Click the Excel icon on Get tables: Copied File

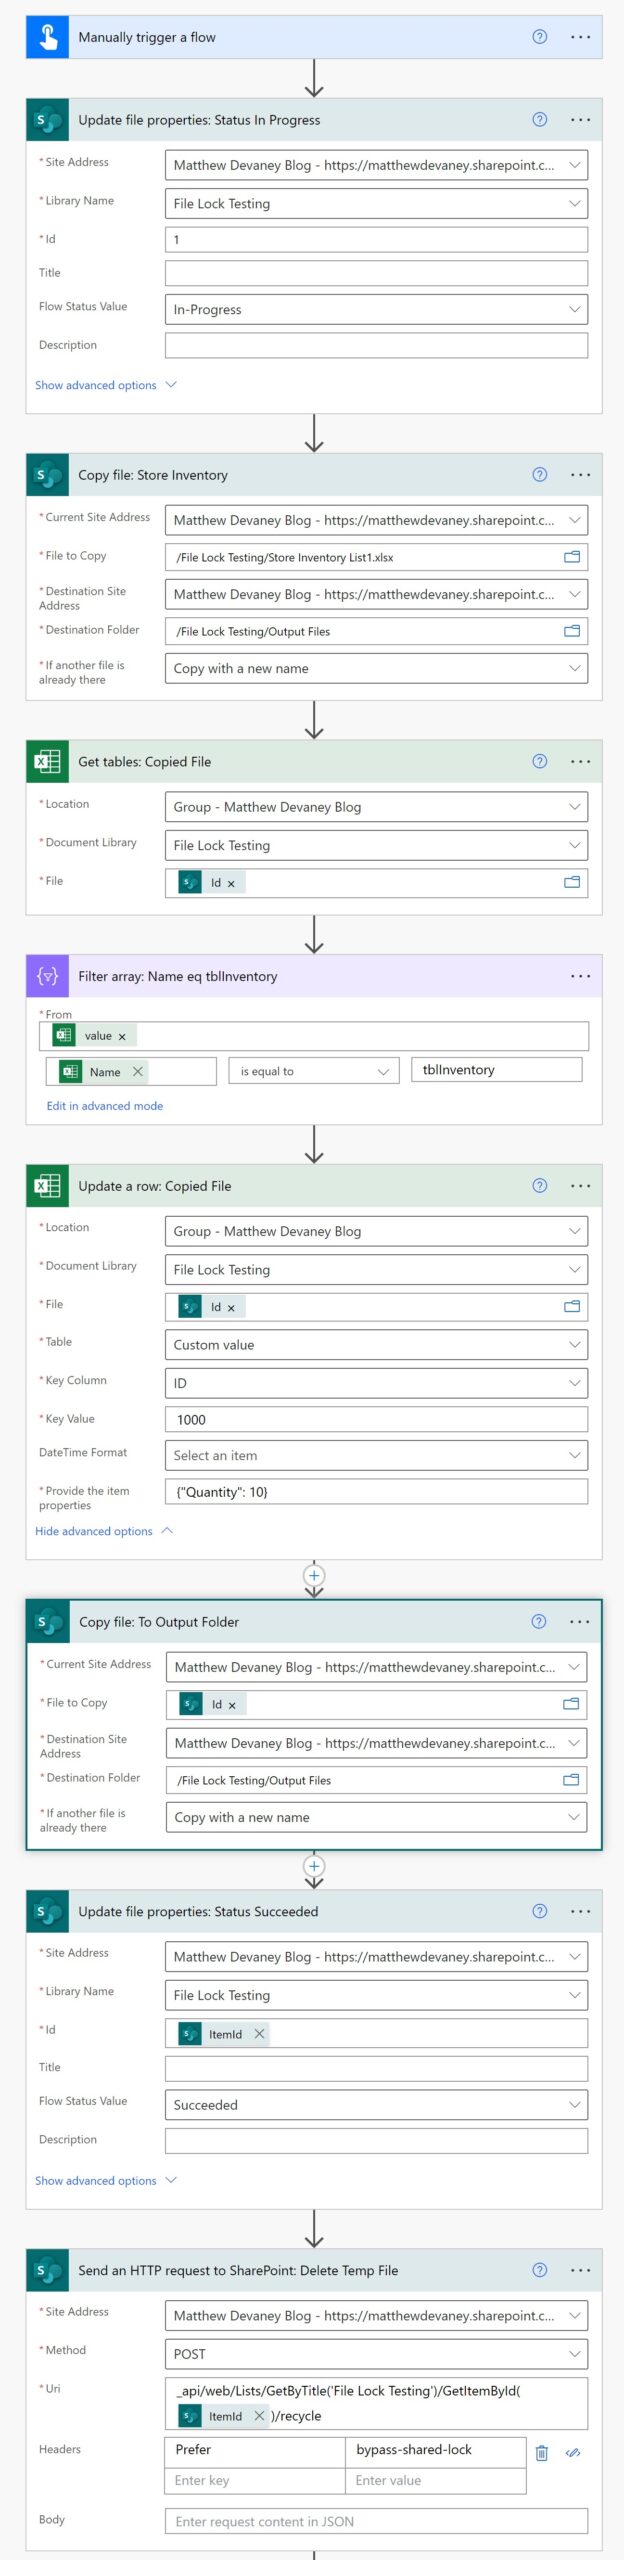click(45, 761)
